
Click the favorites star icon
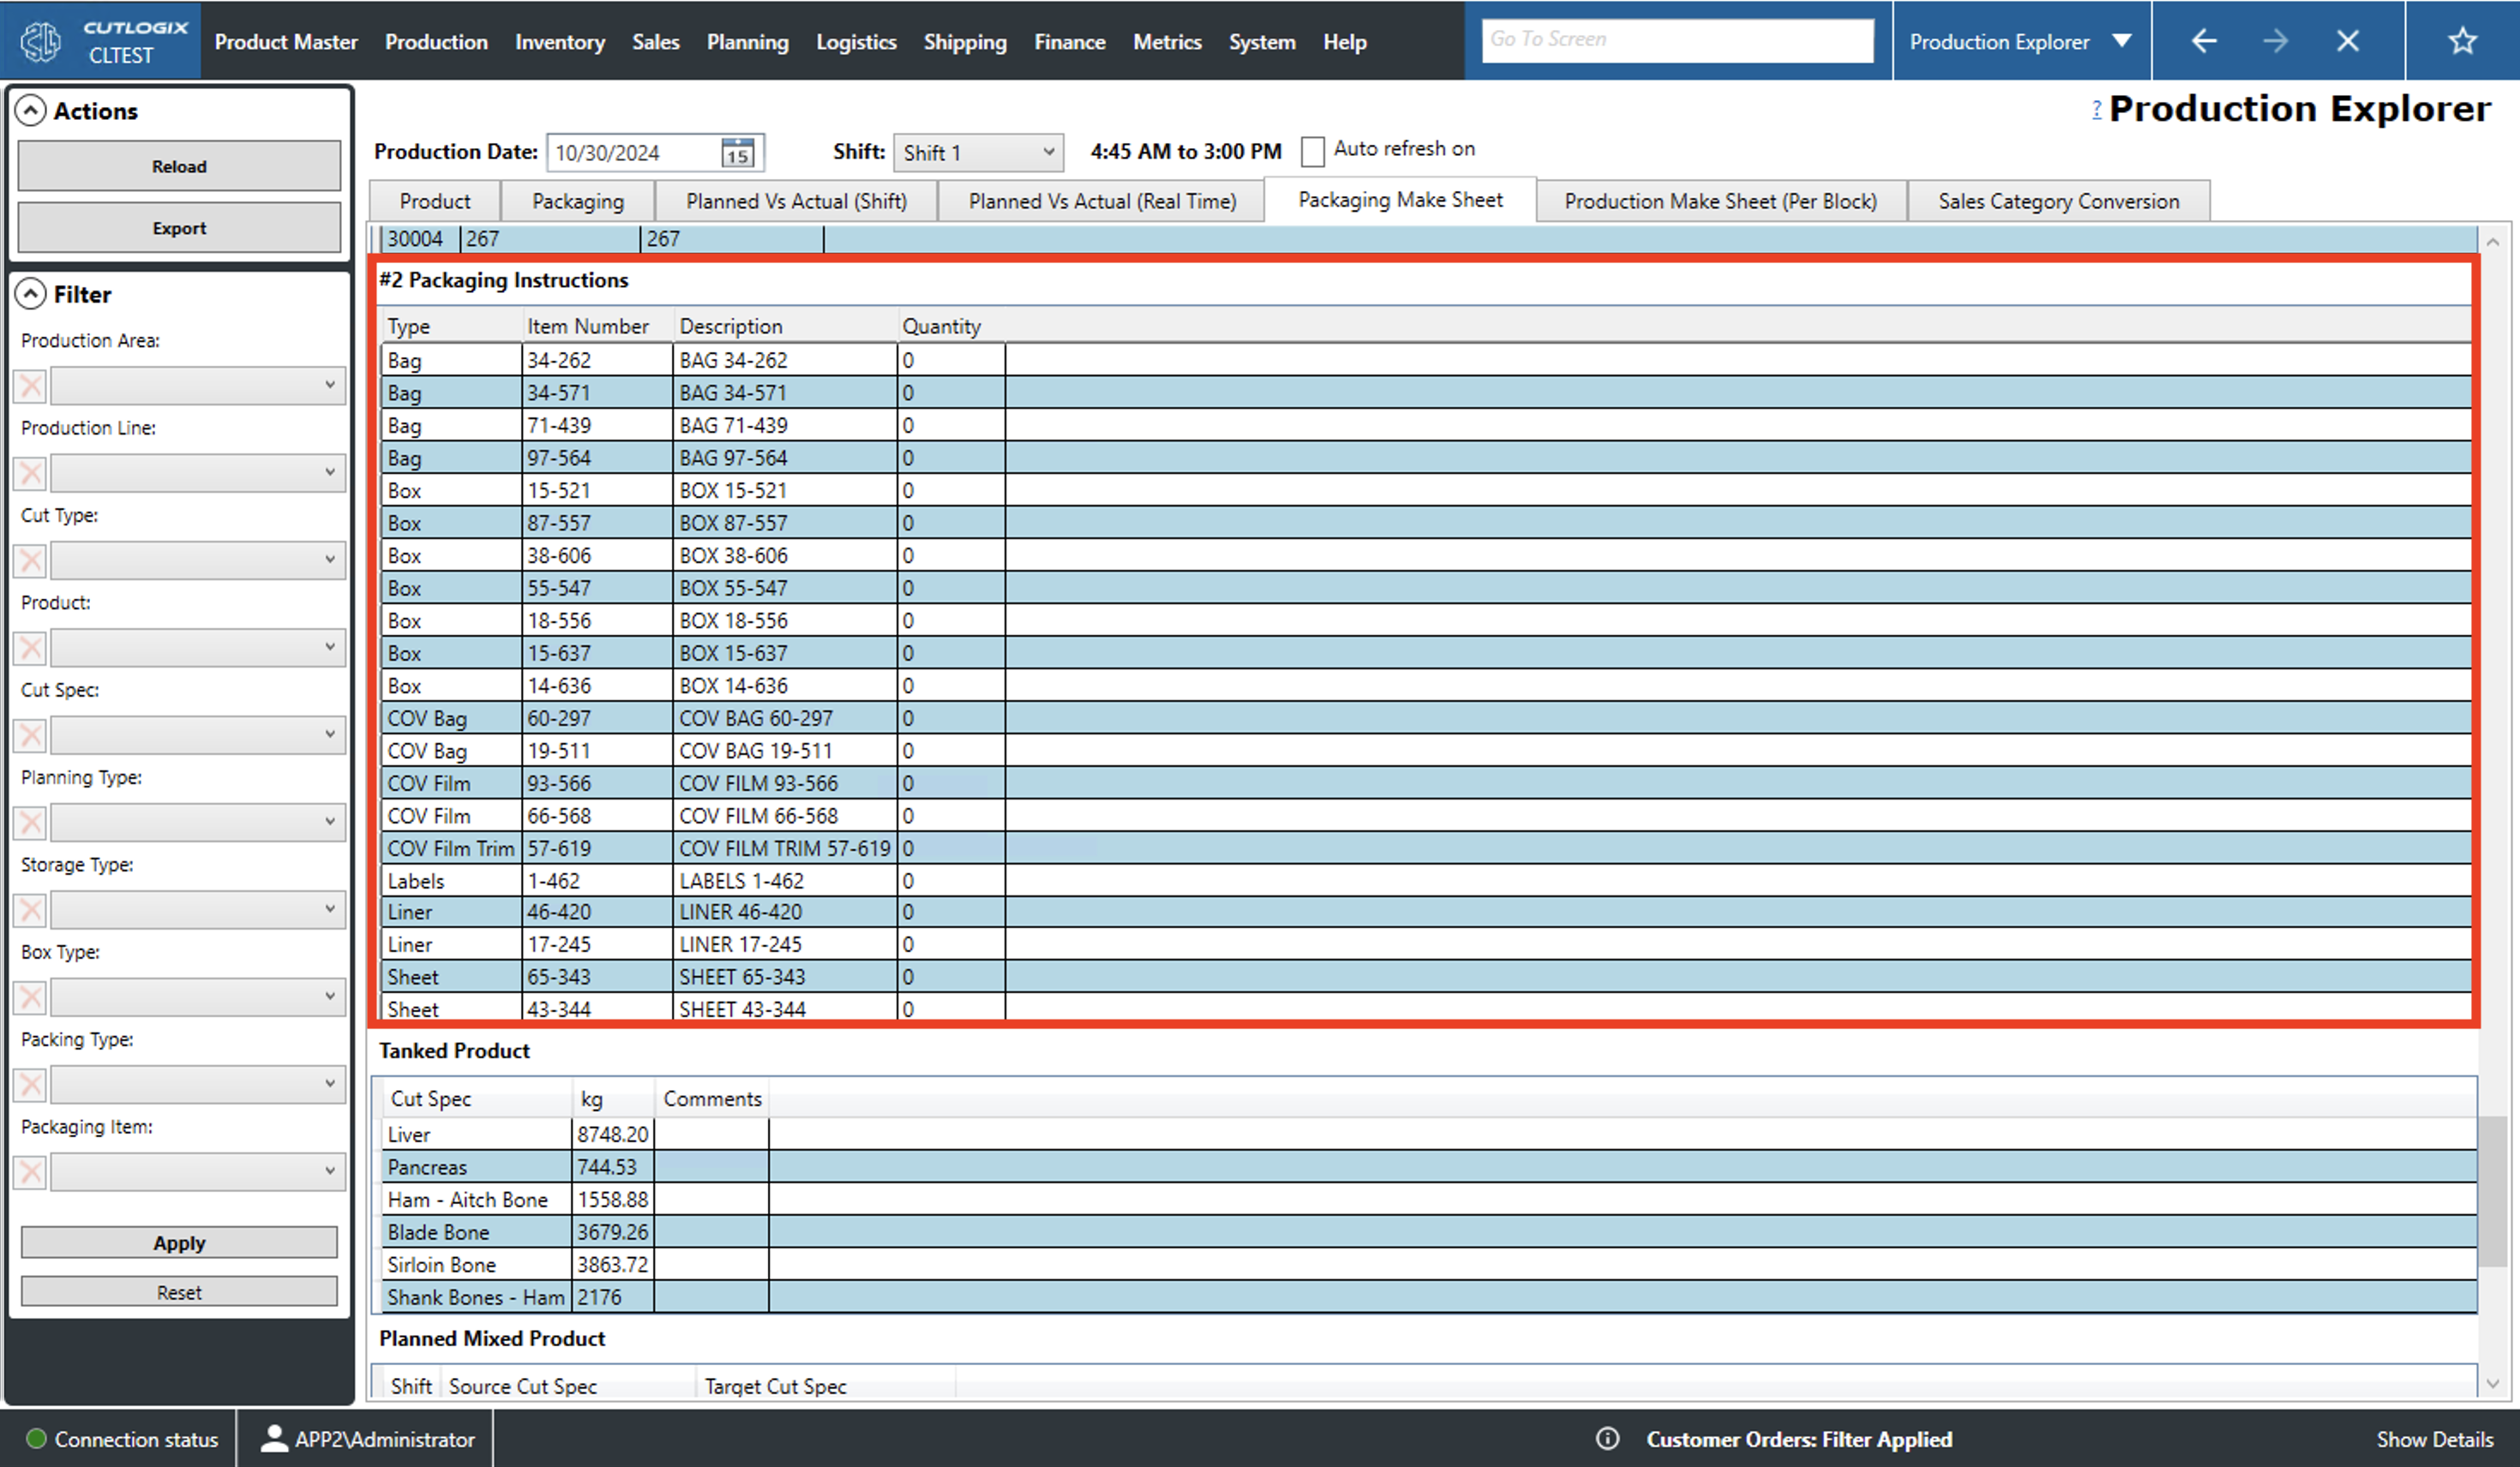coord(2461,41)
